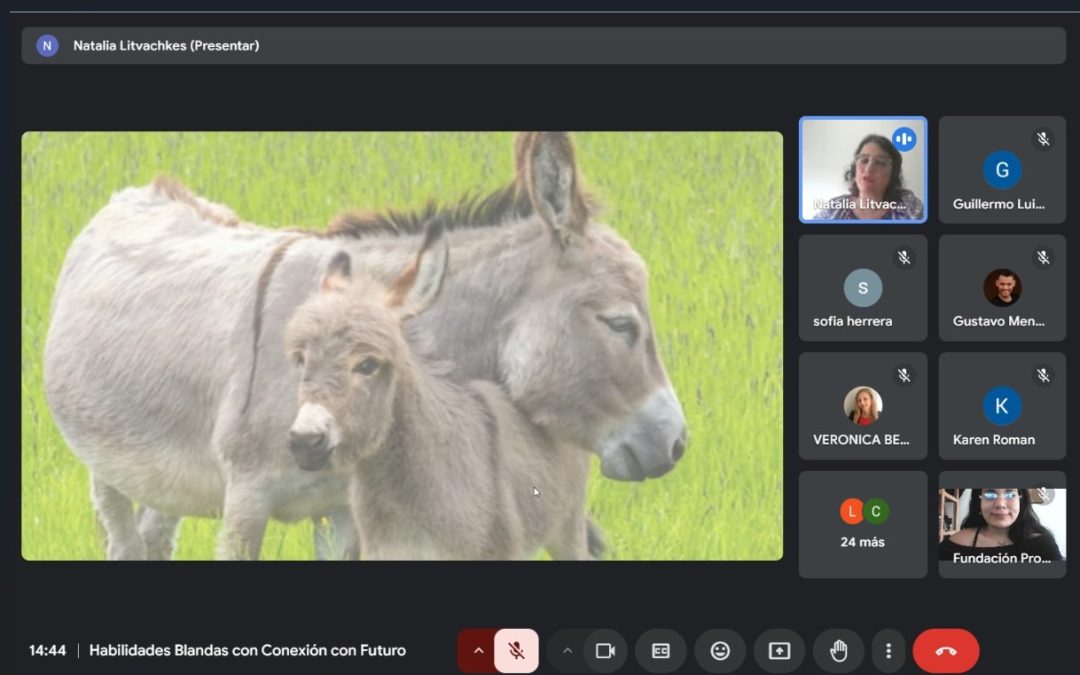Click the present screen icon
The image size is (1080, 675).
pyautogui.click(x=779, y=651)
